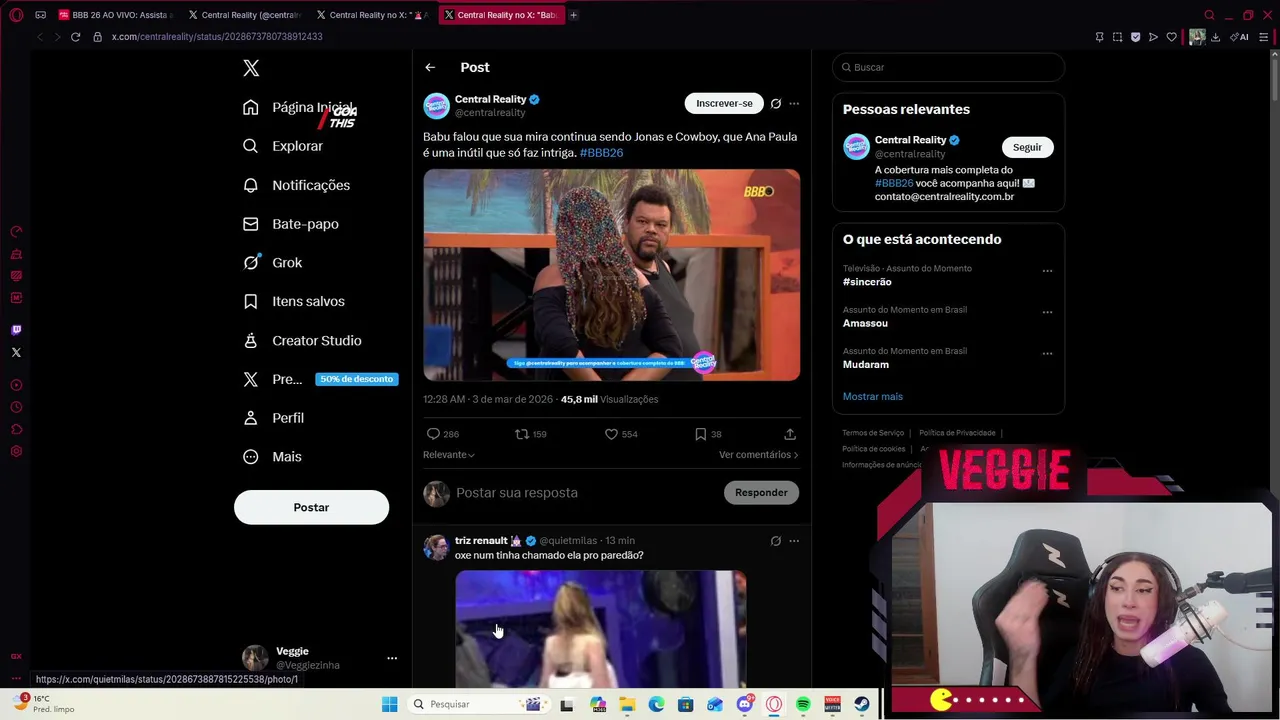Image resolution: width=1280 pixels, height=720 pixels.
Task: Open more options on Central Reality post
Action: coord(794,103)
